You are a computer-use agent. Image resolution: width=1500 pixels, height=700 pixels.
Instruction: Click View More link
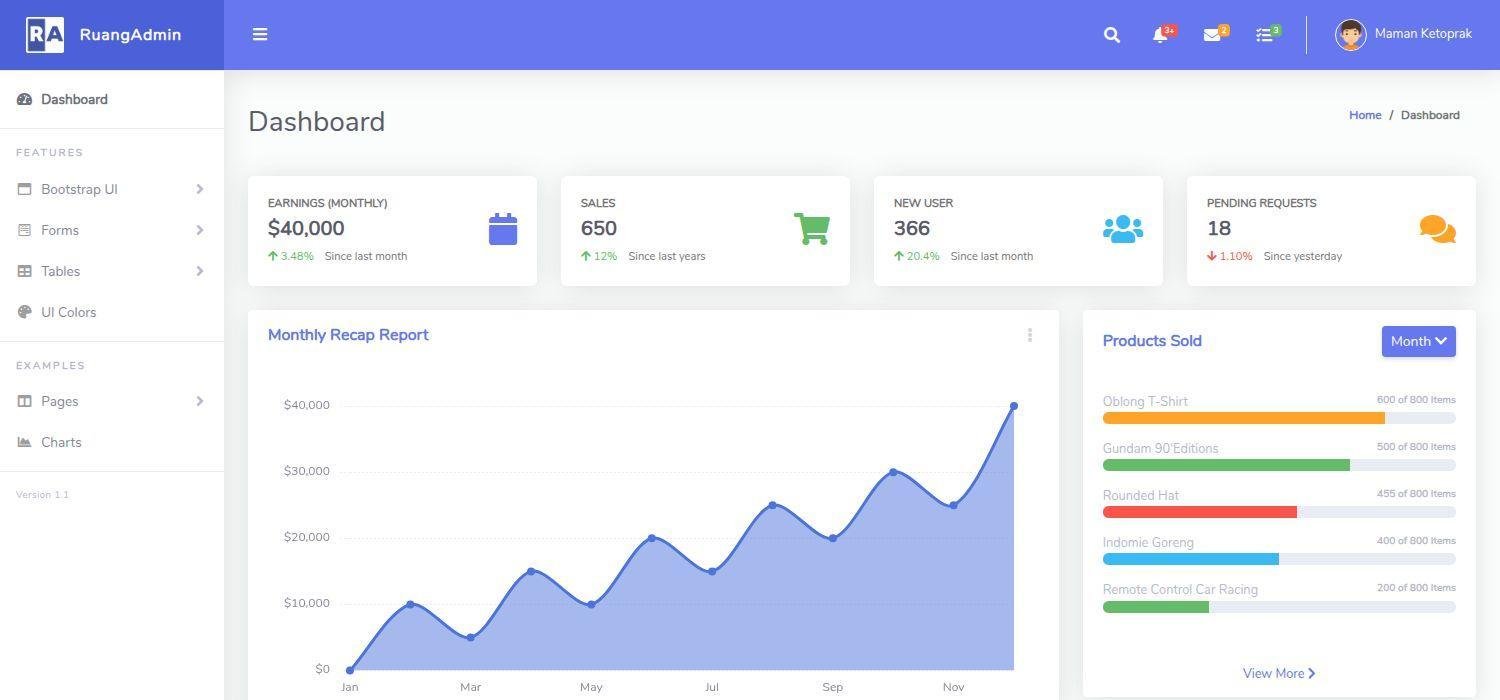coord(1279,673)
